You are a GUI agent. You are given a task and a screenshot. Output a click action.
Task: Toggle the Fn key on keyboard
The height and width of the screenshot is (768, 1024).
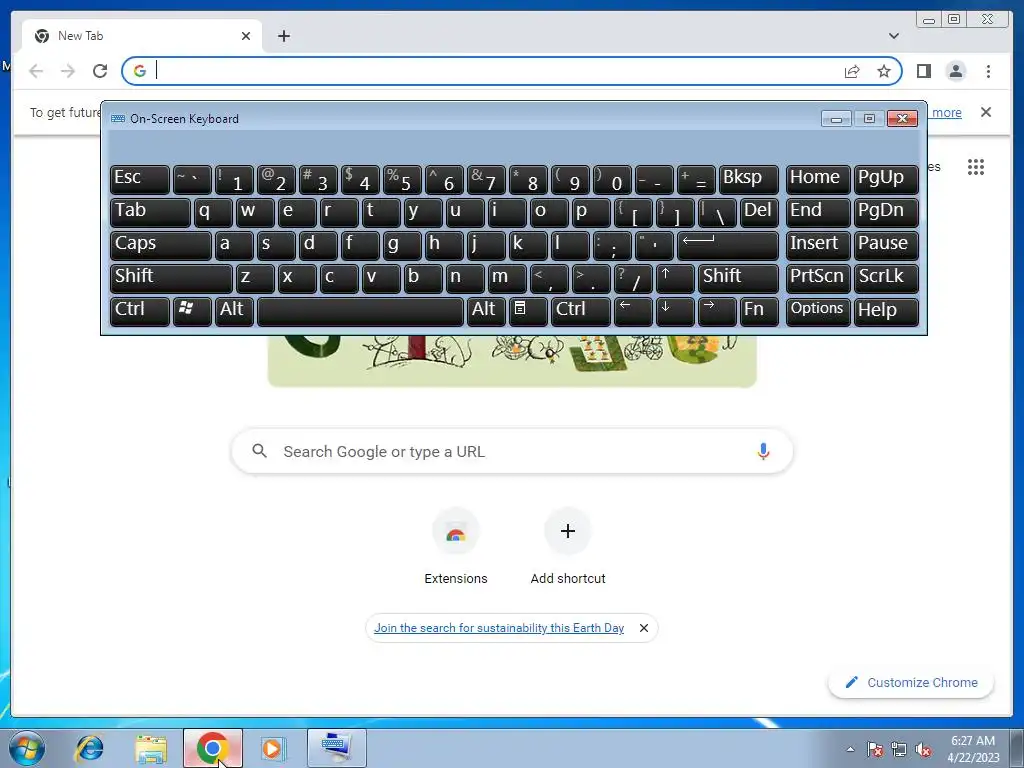coord(759,311)
